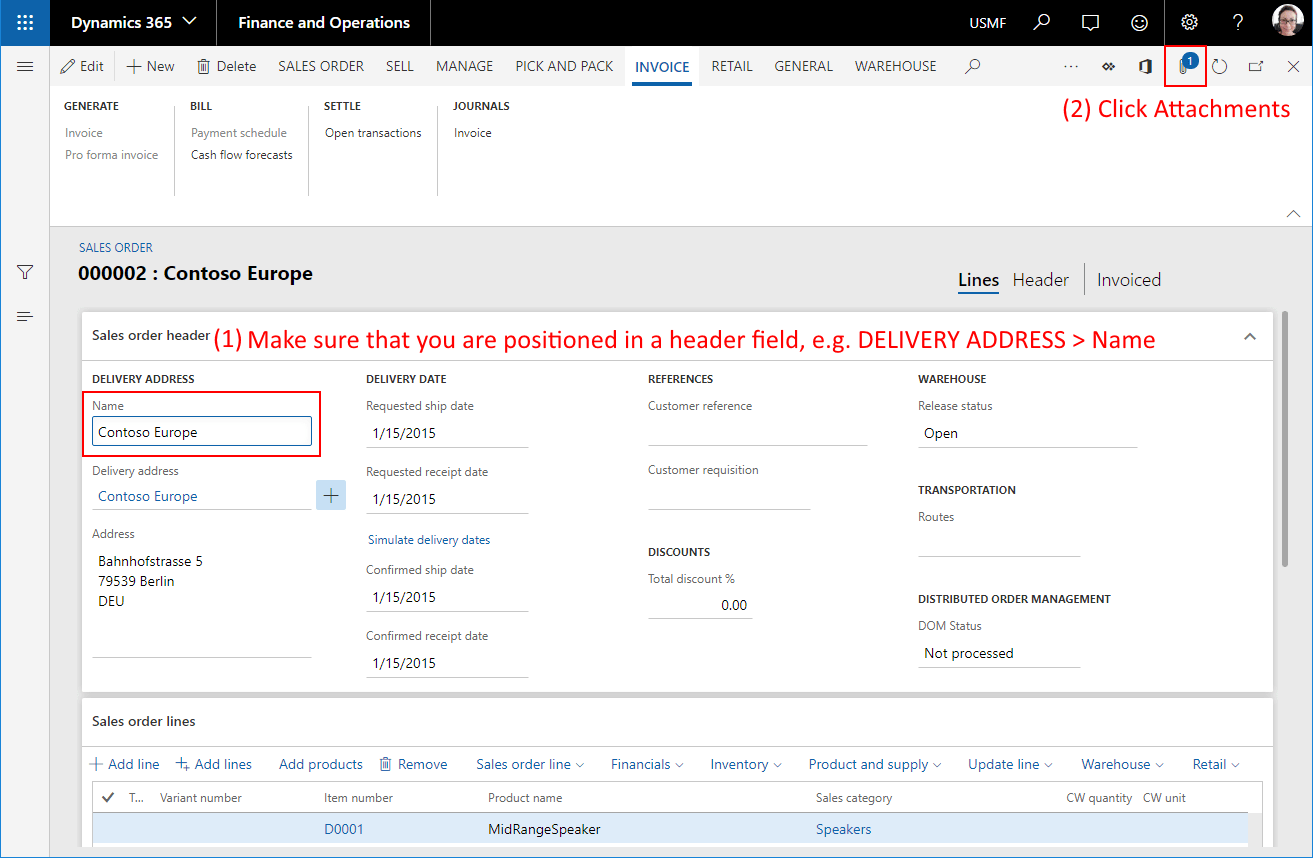Click Add lines button

coord(214,764)
